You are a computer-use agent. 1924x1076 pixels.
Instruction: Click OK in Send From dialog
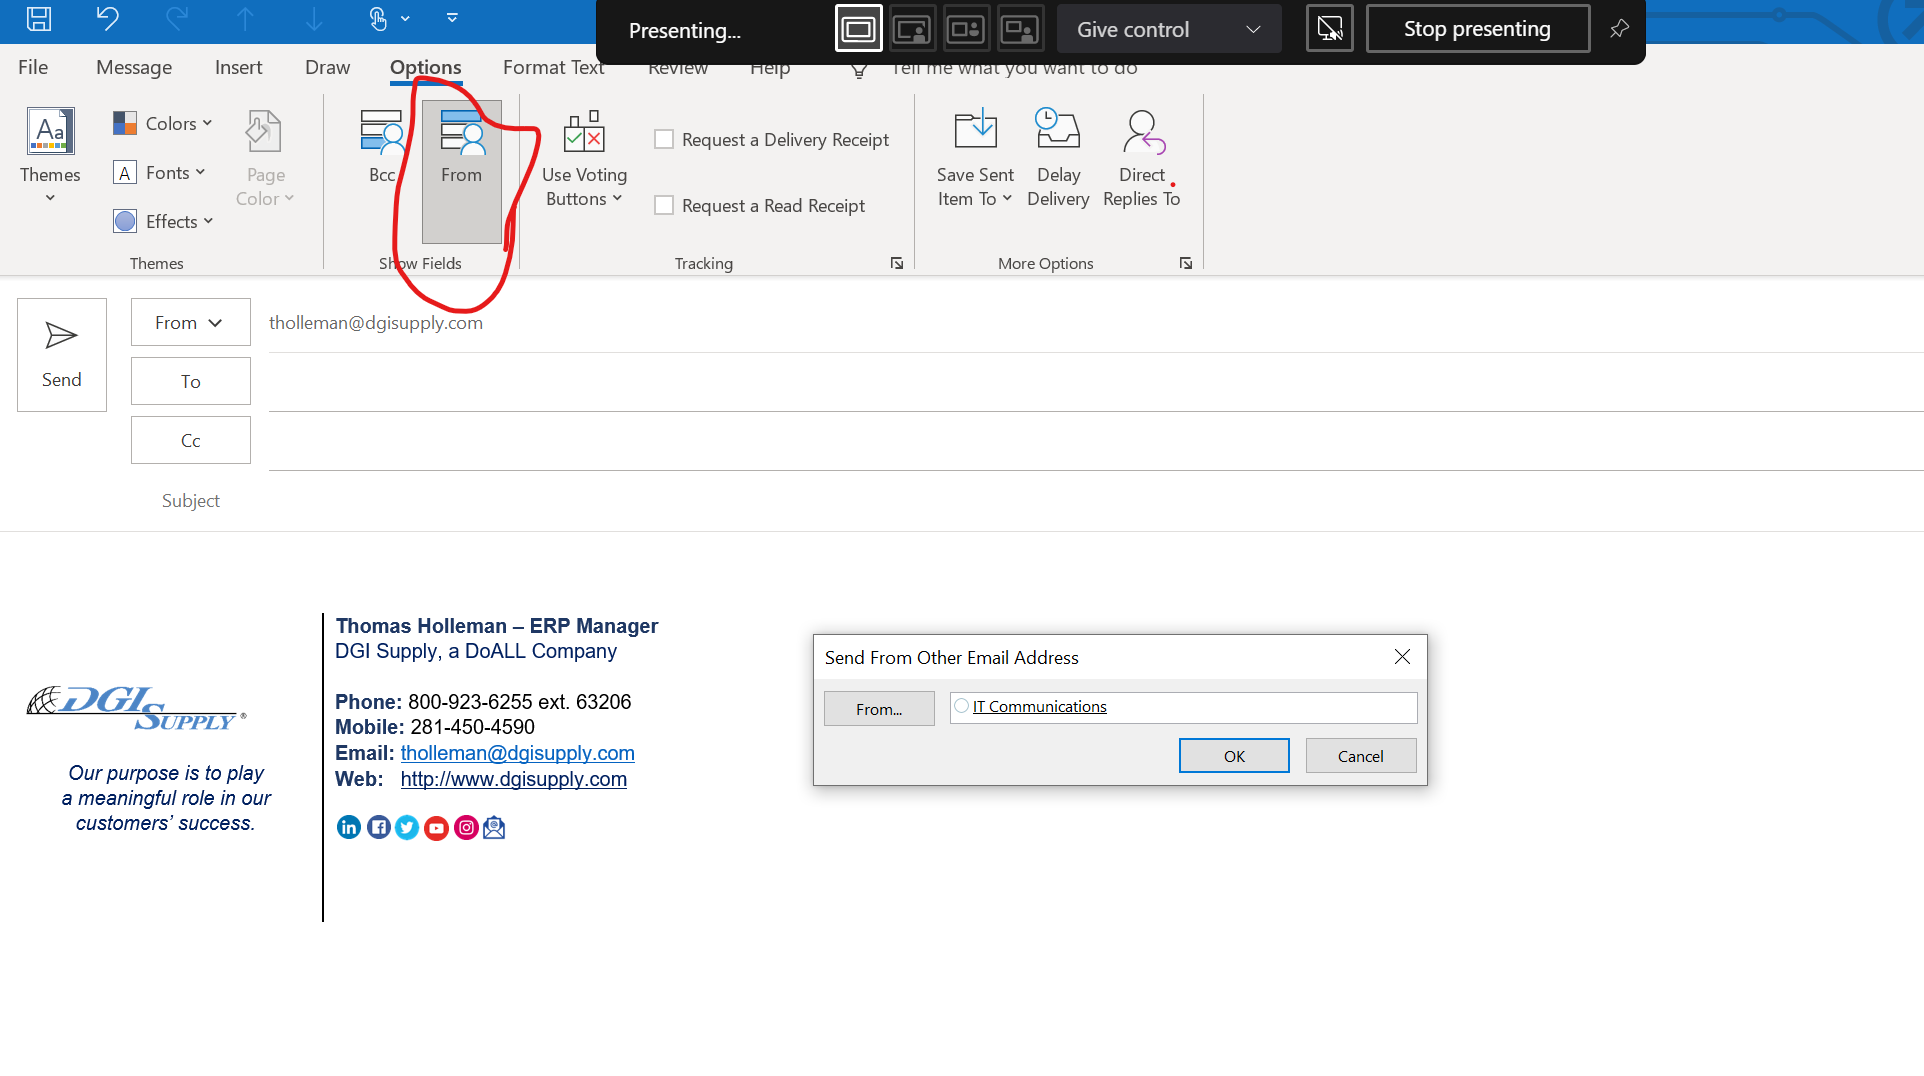pos(1234,756)
